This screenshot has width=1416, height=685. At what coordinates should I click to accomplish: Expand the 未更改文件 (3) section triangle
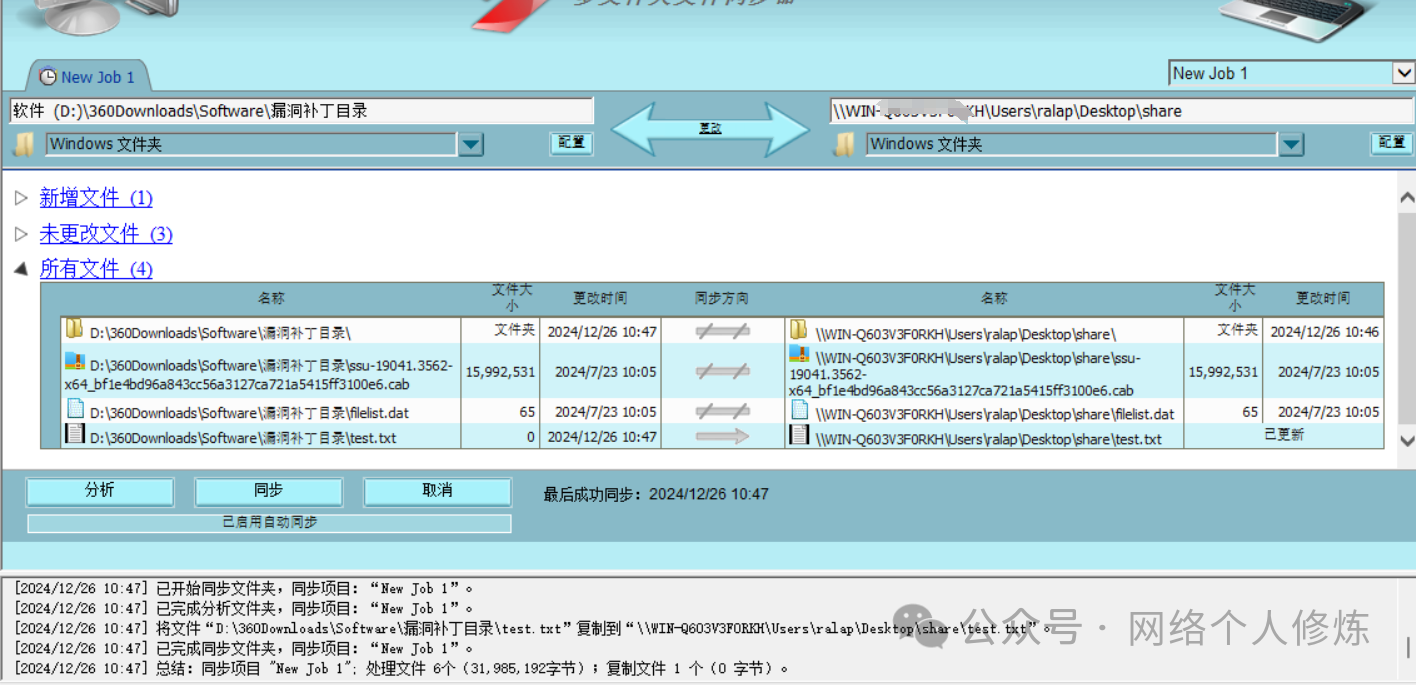21,234
